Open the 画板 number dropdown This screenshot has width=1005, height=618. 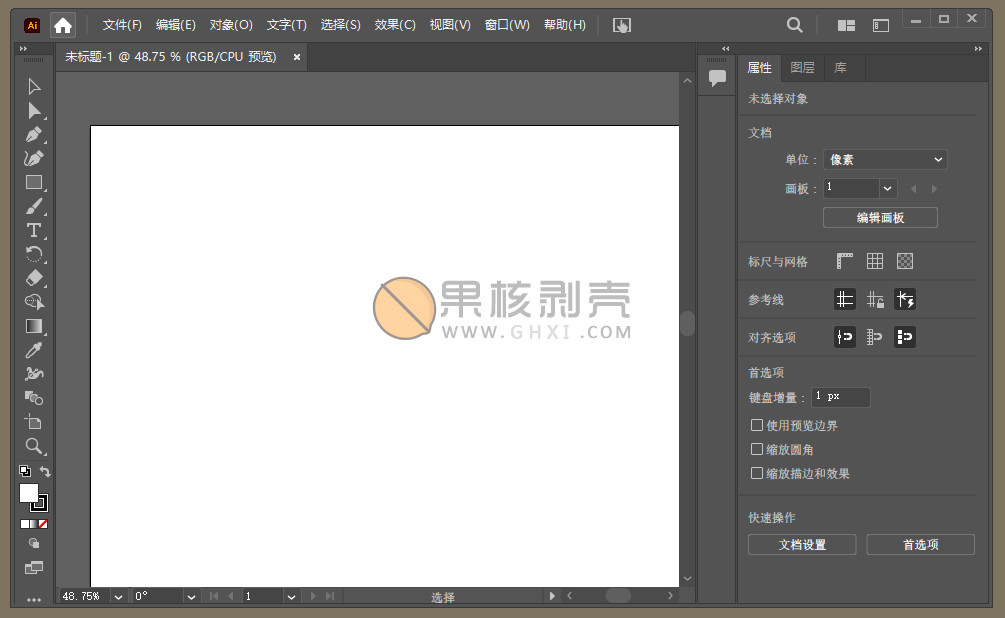pos(888,188)
